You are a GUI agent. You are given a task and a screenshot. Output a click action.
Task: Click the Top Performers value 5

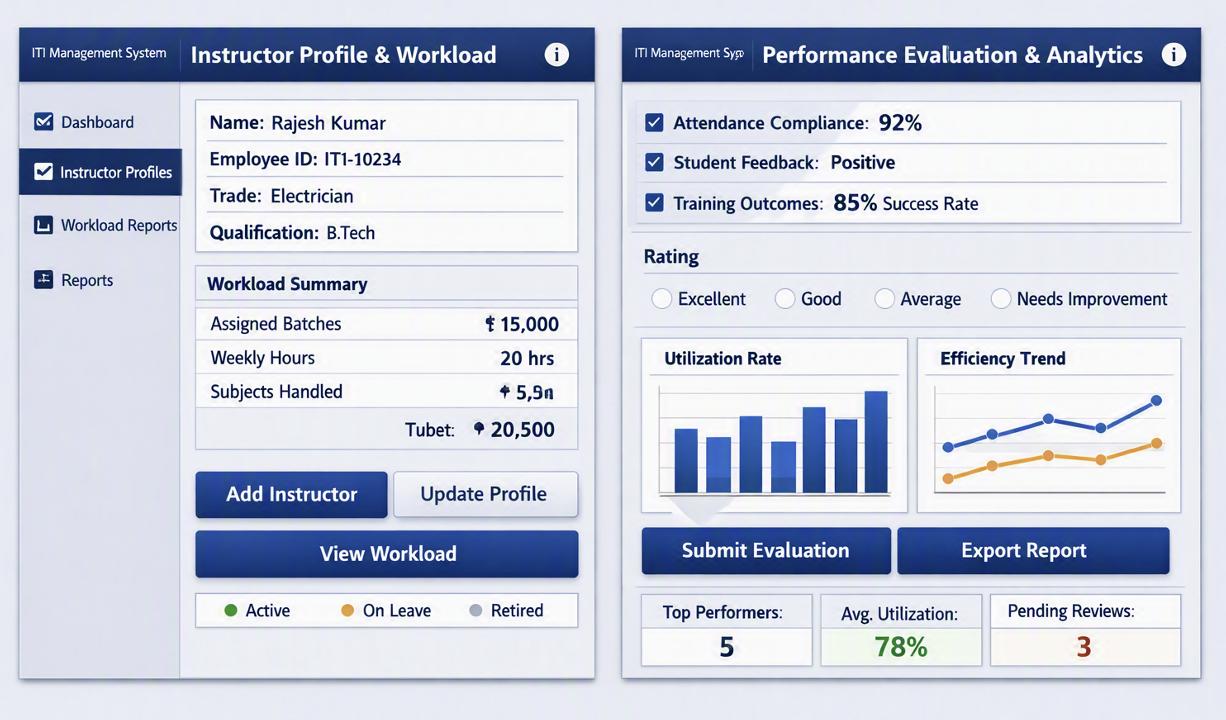click(x=727, y=648)
